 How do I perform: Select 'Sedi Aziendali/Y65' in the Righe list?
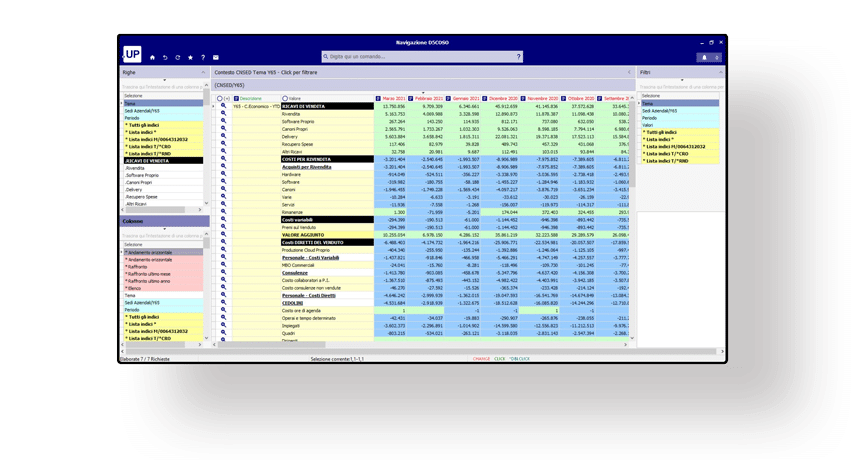click(140, 110)
